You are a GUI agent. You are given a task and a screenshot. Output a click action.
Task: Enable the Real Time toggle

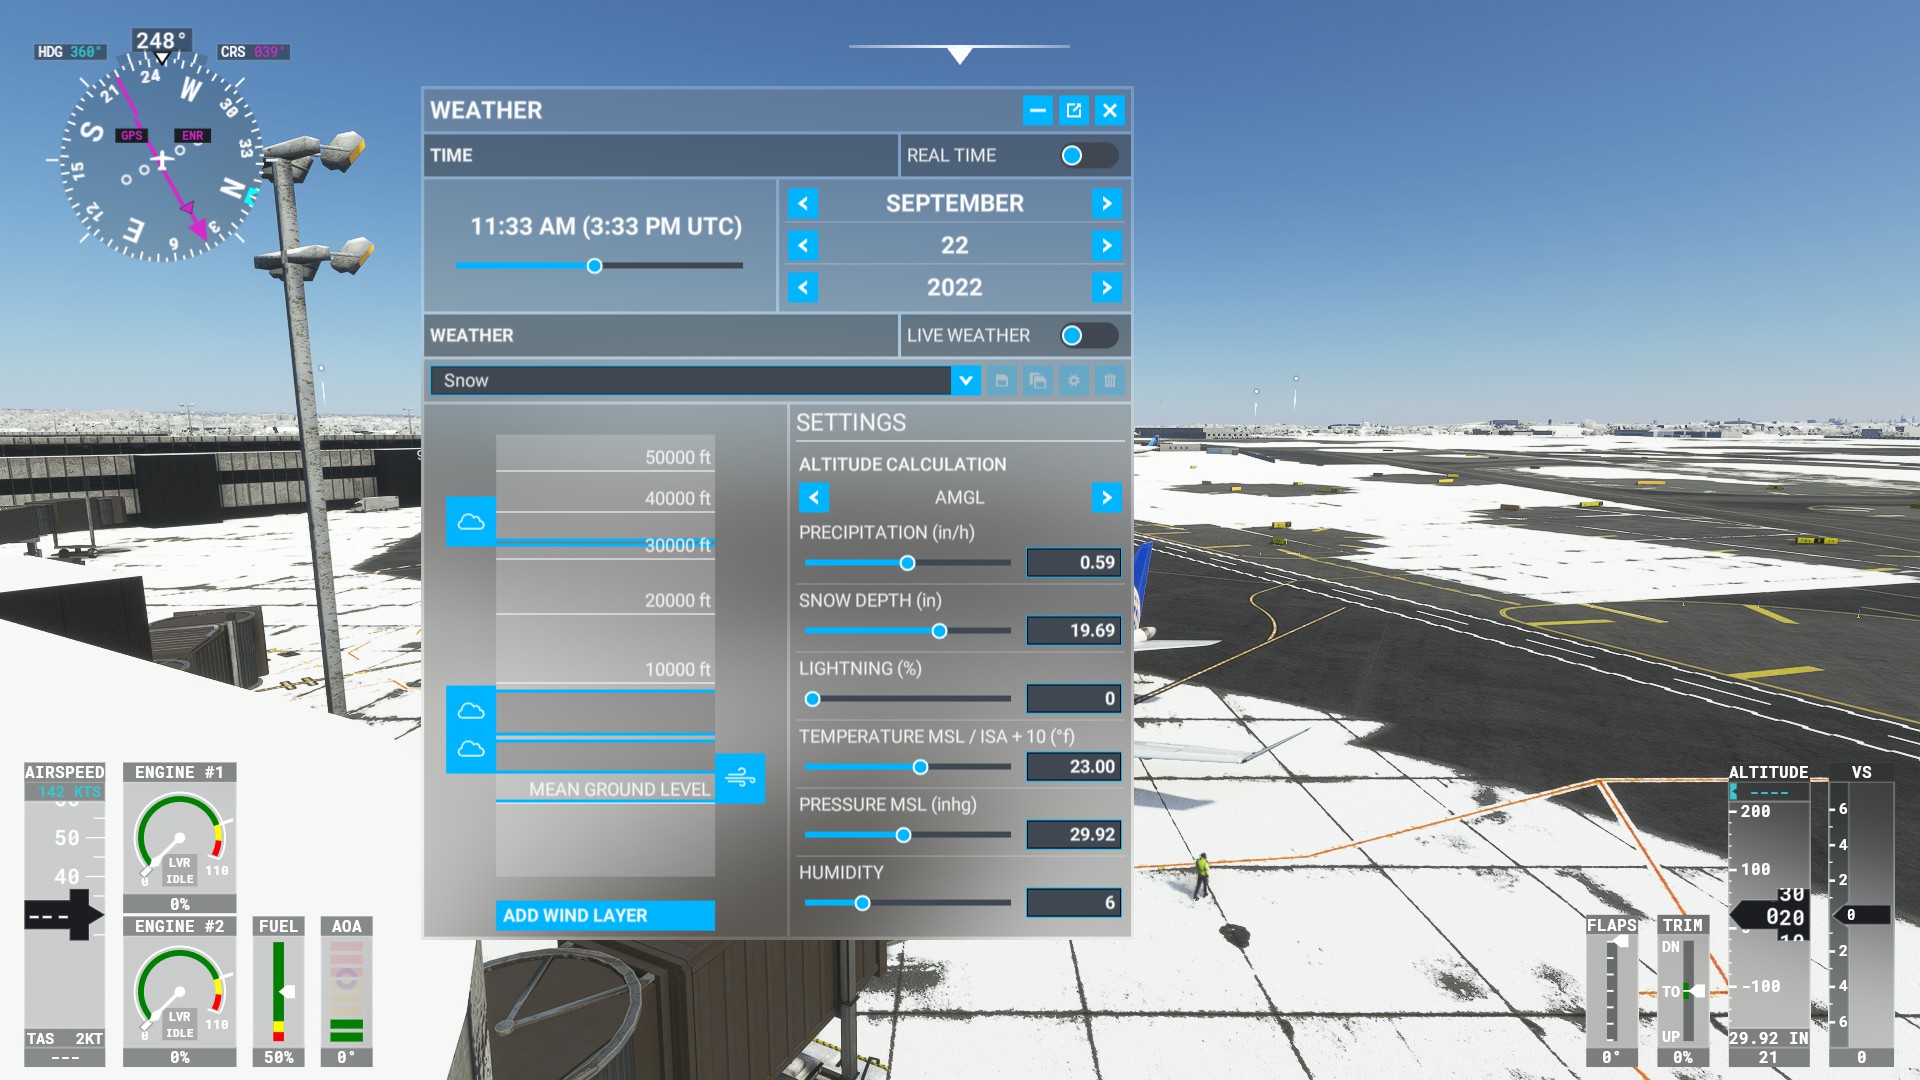coord(1088,155)
